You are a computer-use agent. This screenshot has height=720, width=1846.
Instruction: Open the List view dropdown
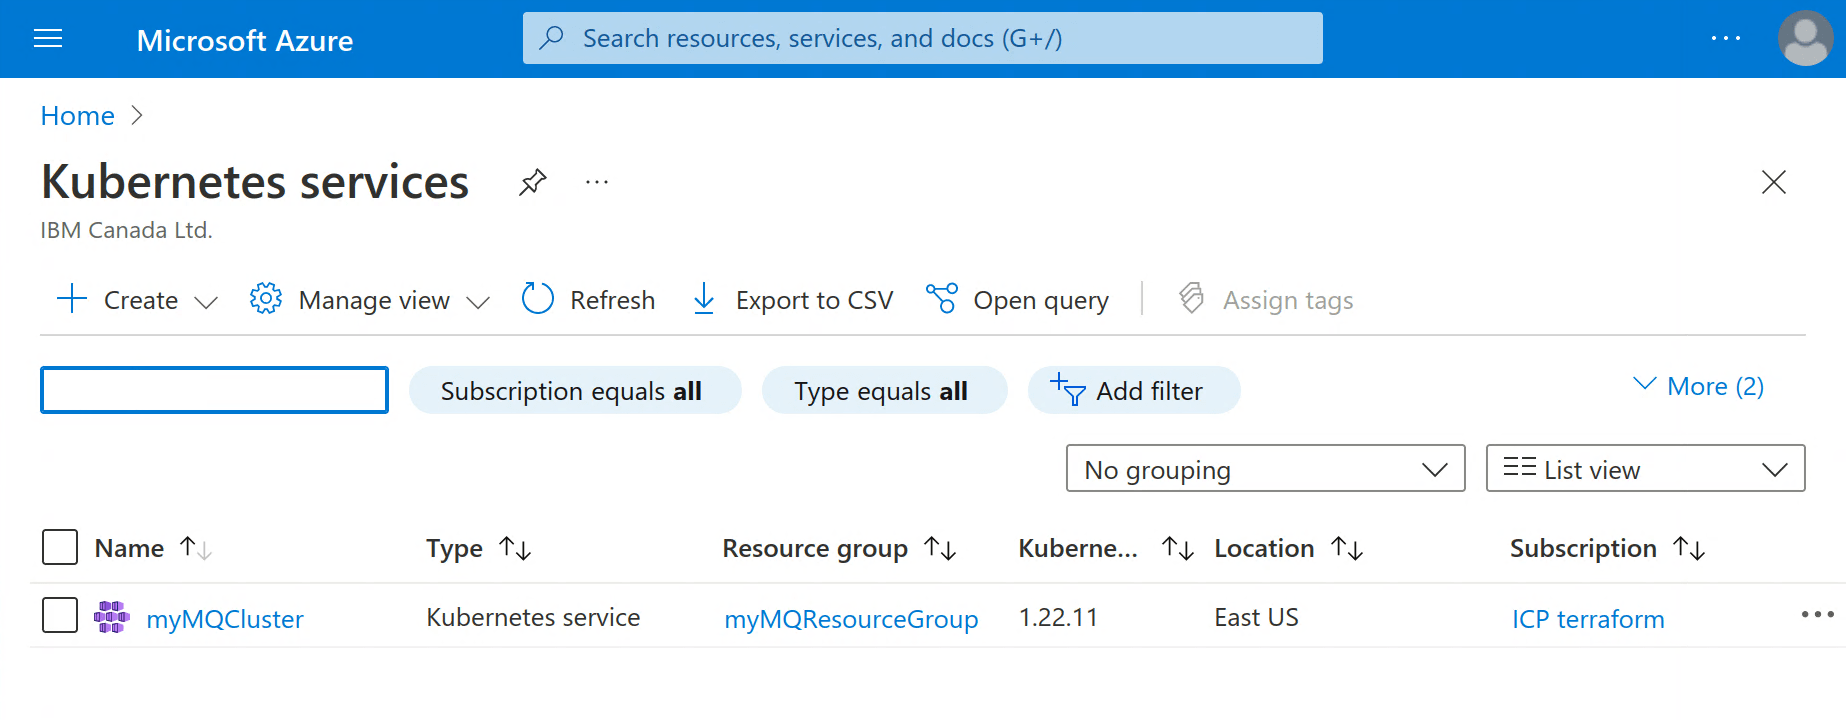pos(1645,468)
